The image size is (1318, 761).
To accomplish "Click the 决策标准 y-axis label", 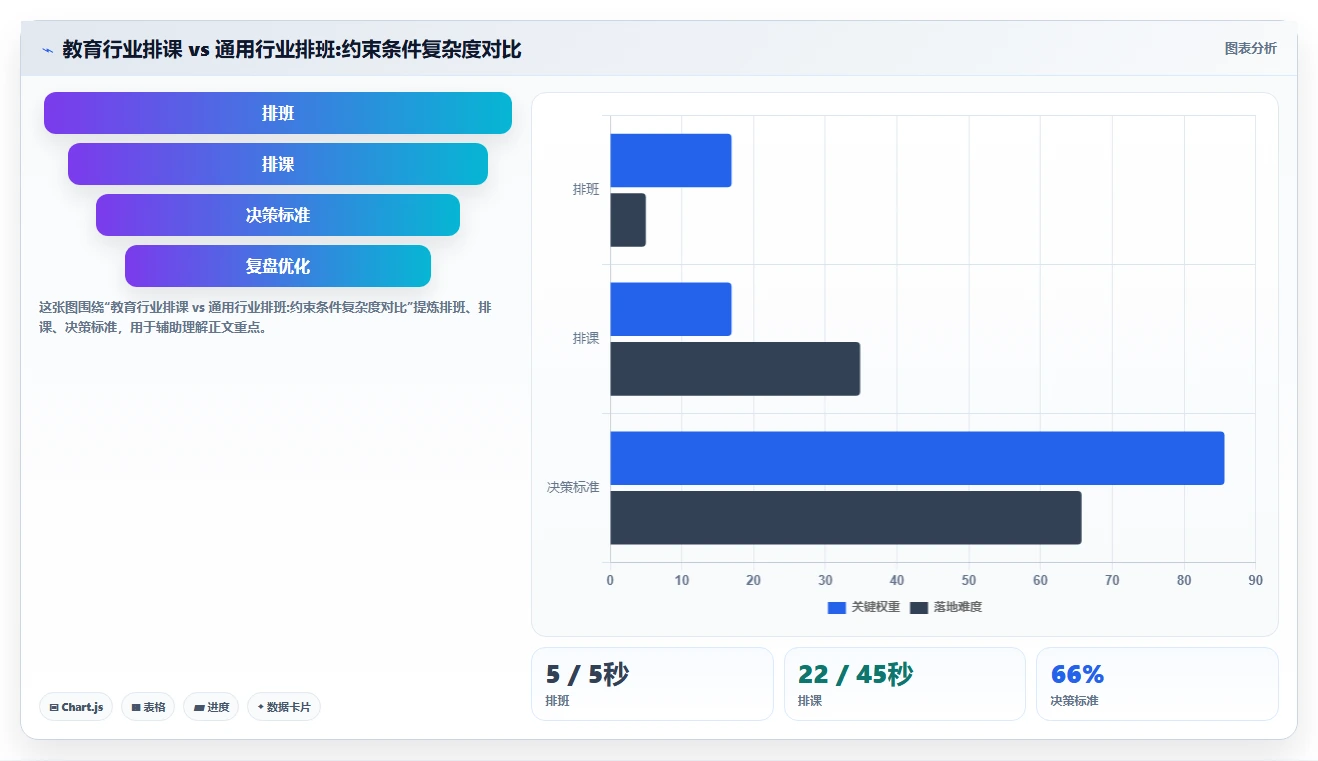I will (x=573, y=488).
